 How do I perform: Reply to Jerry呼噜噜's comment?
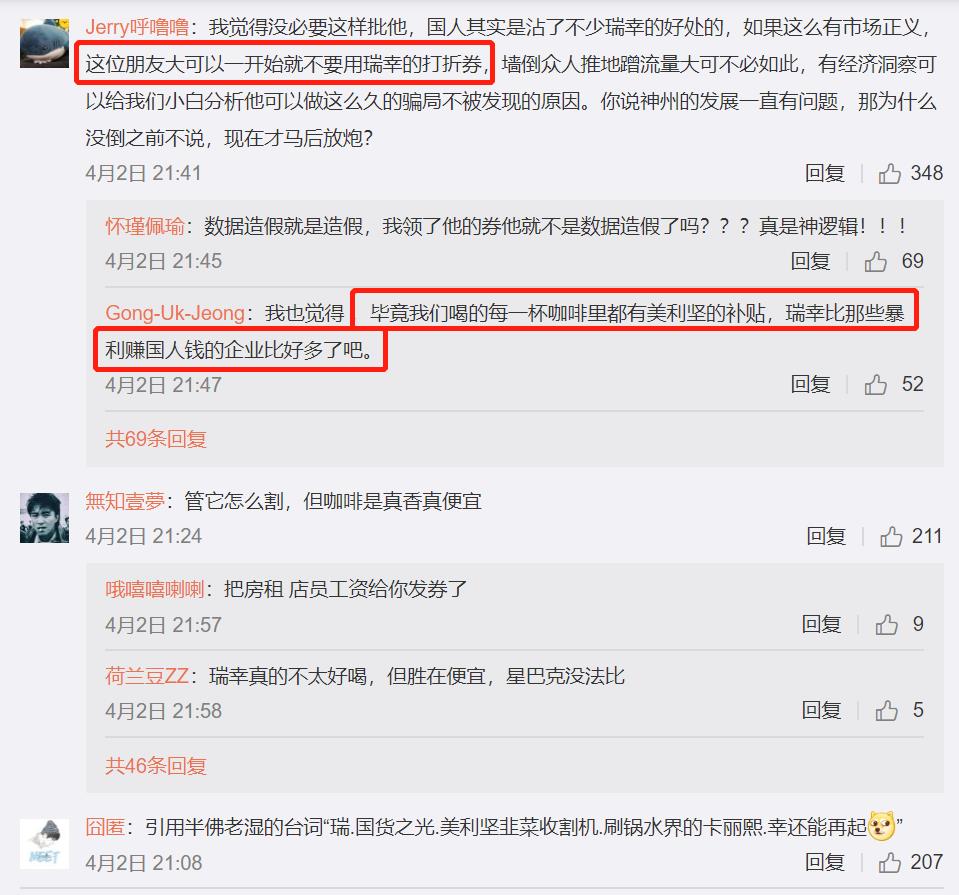pos(824,174)
